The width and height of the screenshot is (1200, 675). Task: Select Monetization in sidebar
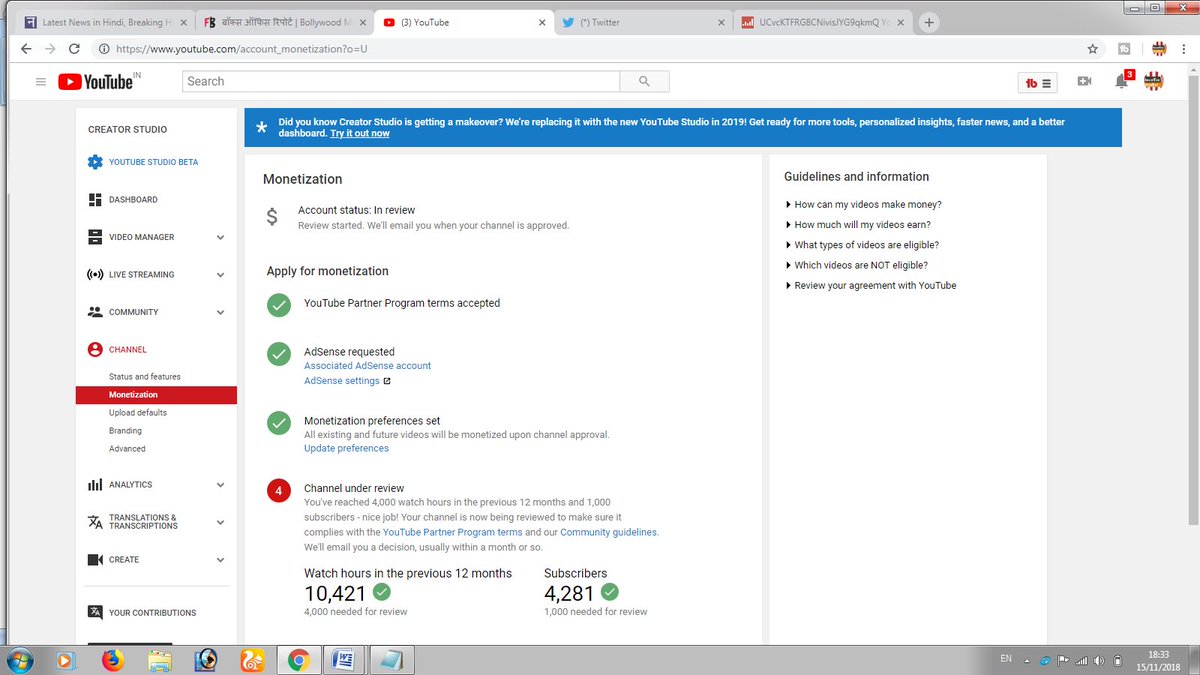[x=156, y=395]
